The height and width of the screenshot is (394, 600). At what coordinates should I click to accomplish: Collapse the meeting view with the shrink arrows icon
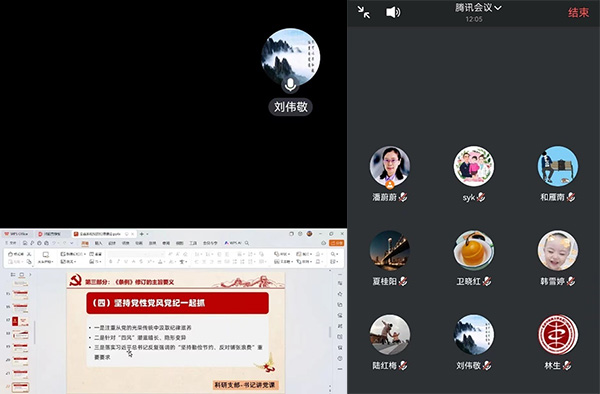point(364,12)
